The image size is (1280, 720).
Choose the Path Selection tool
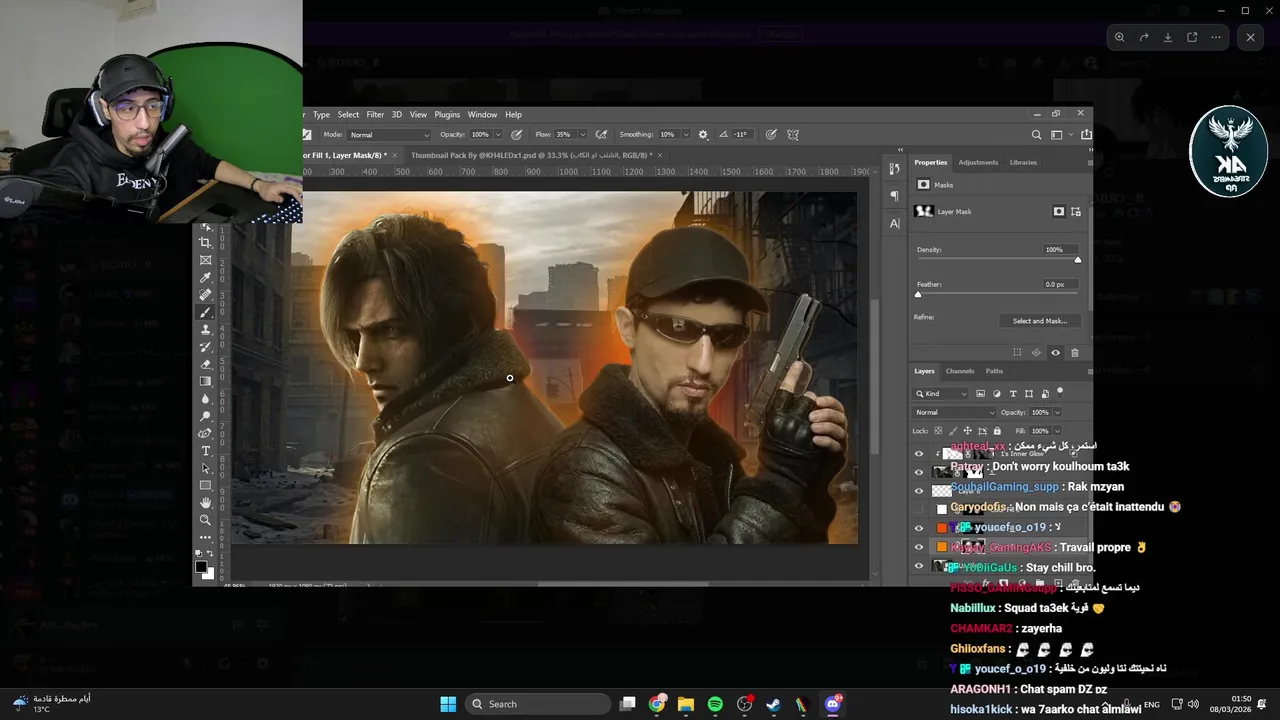pos(206,468)
